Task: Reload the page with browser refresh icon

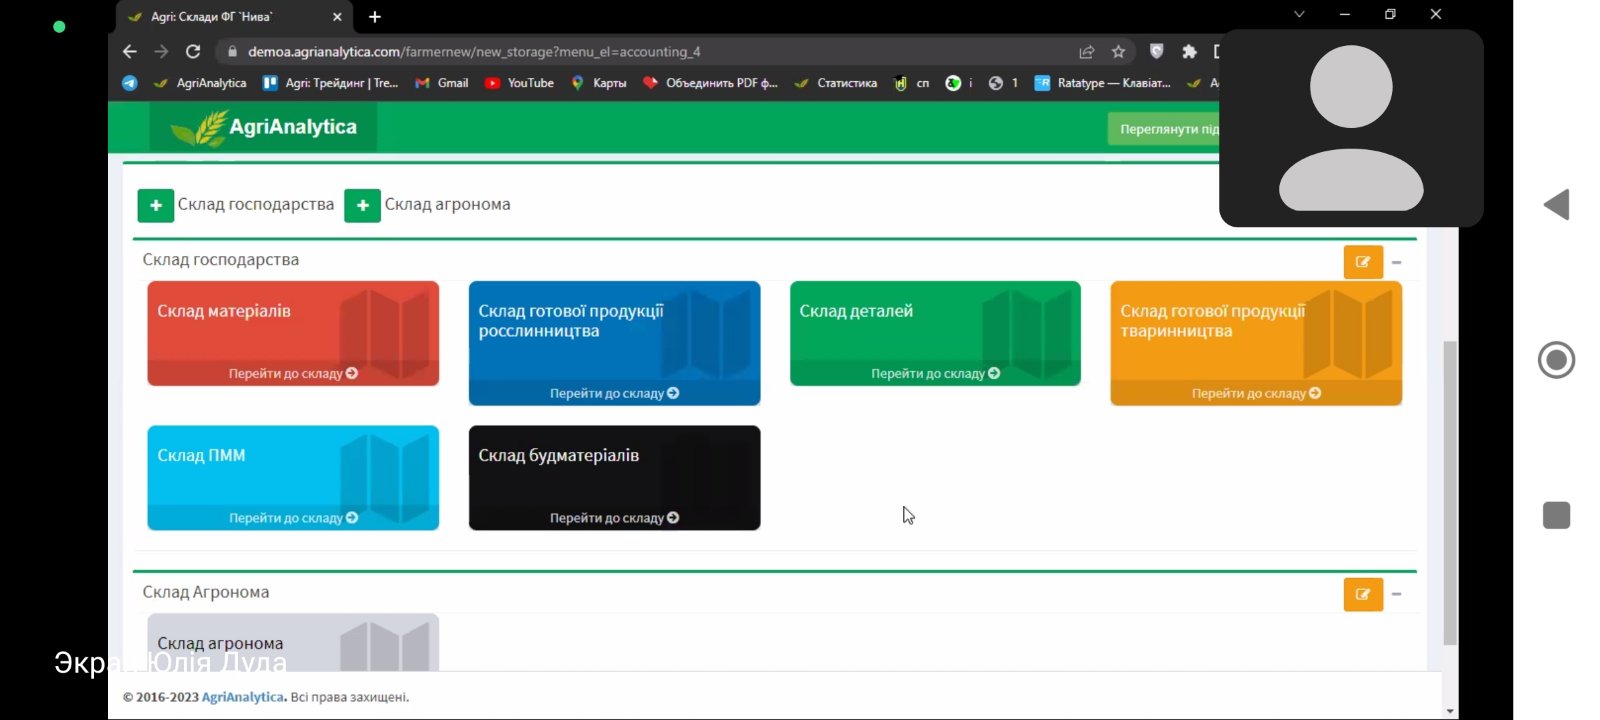Action: (x=193, y=51)
